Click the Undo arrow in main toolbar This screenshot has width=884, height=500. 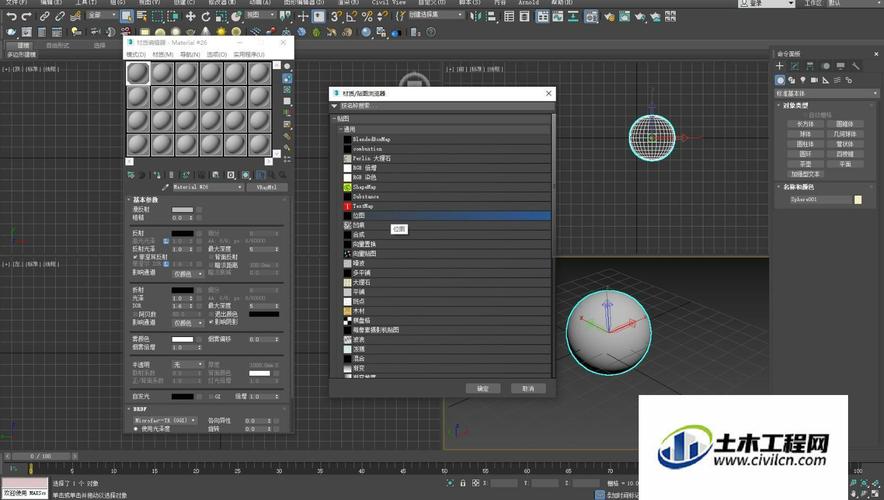[x=10, y=16]
